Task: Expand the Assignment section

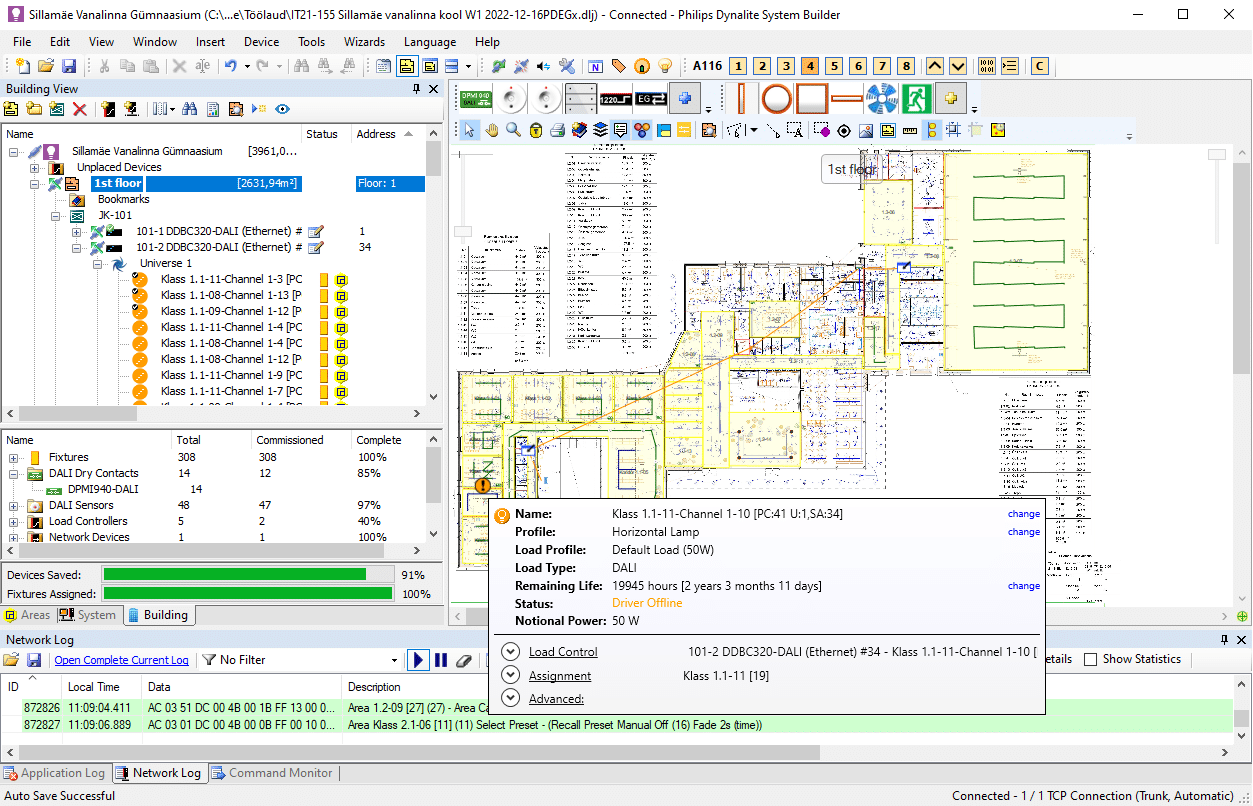Action: tap(510, 675)
